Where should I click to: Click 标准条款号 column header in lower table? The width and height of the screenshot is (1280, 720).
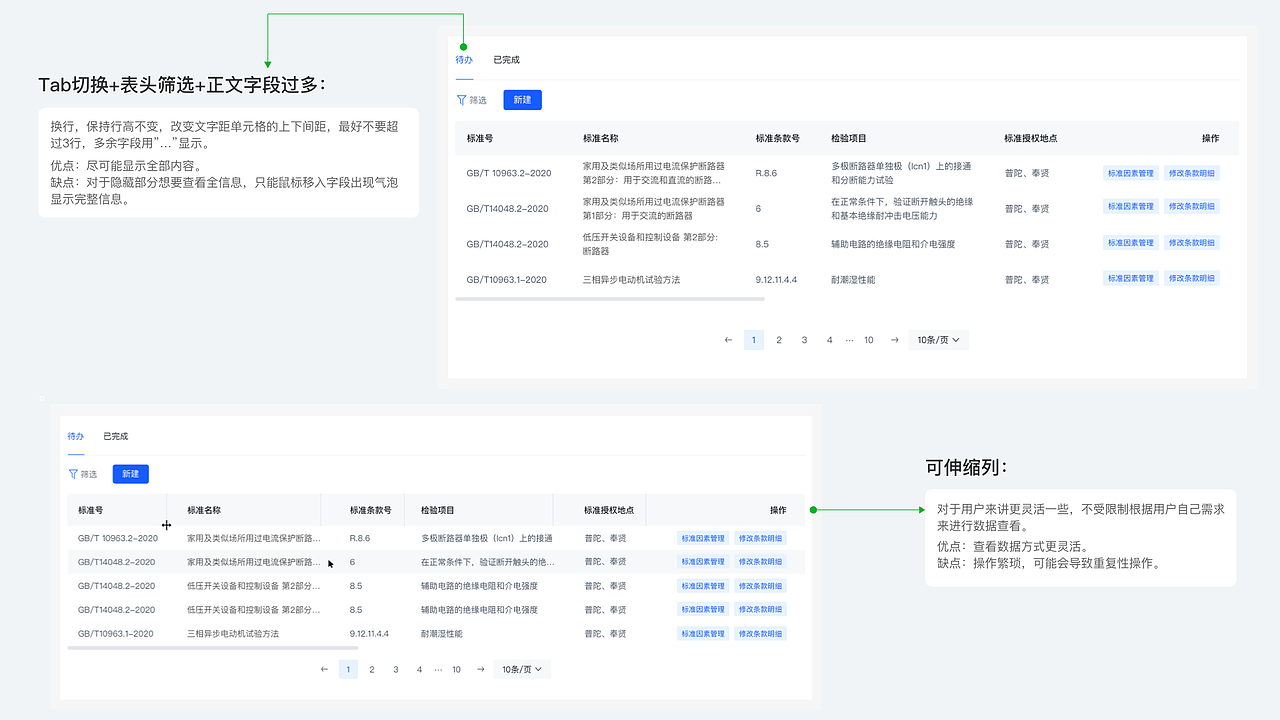[x=371, y=510]
